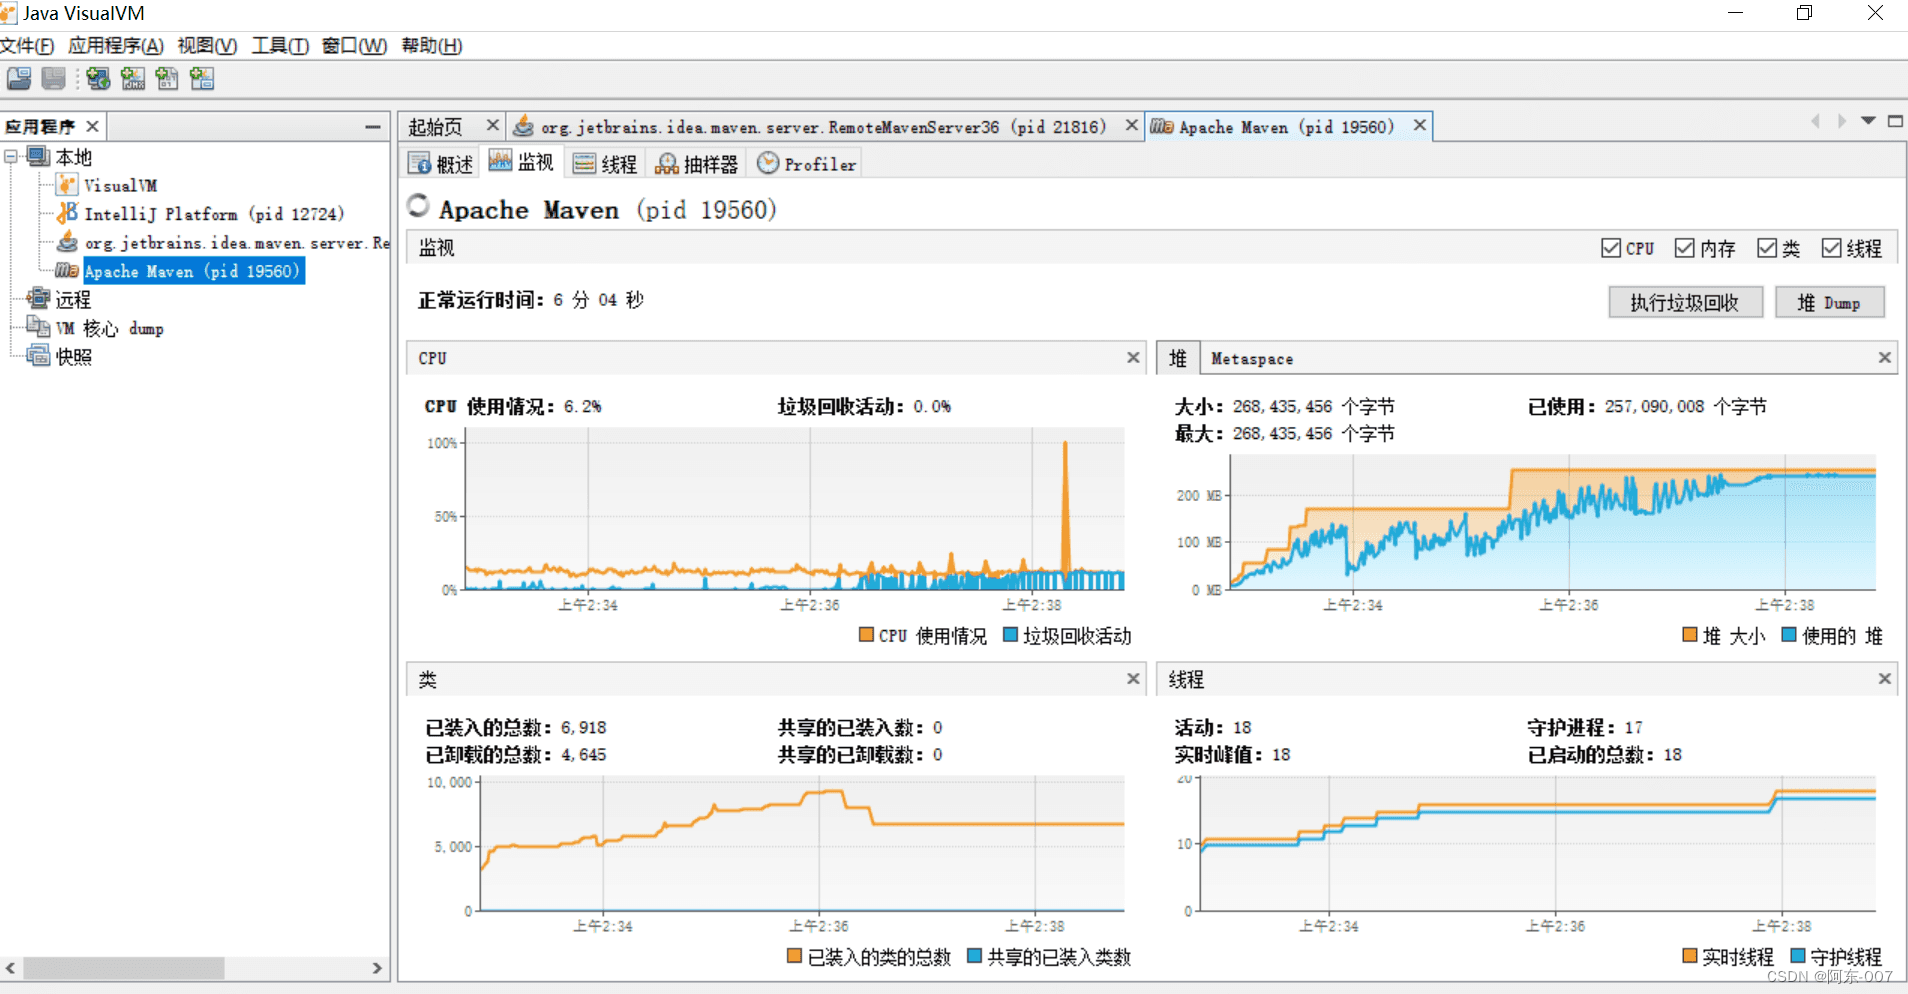Close the 线程 chart panel

(1884, 678)
